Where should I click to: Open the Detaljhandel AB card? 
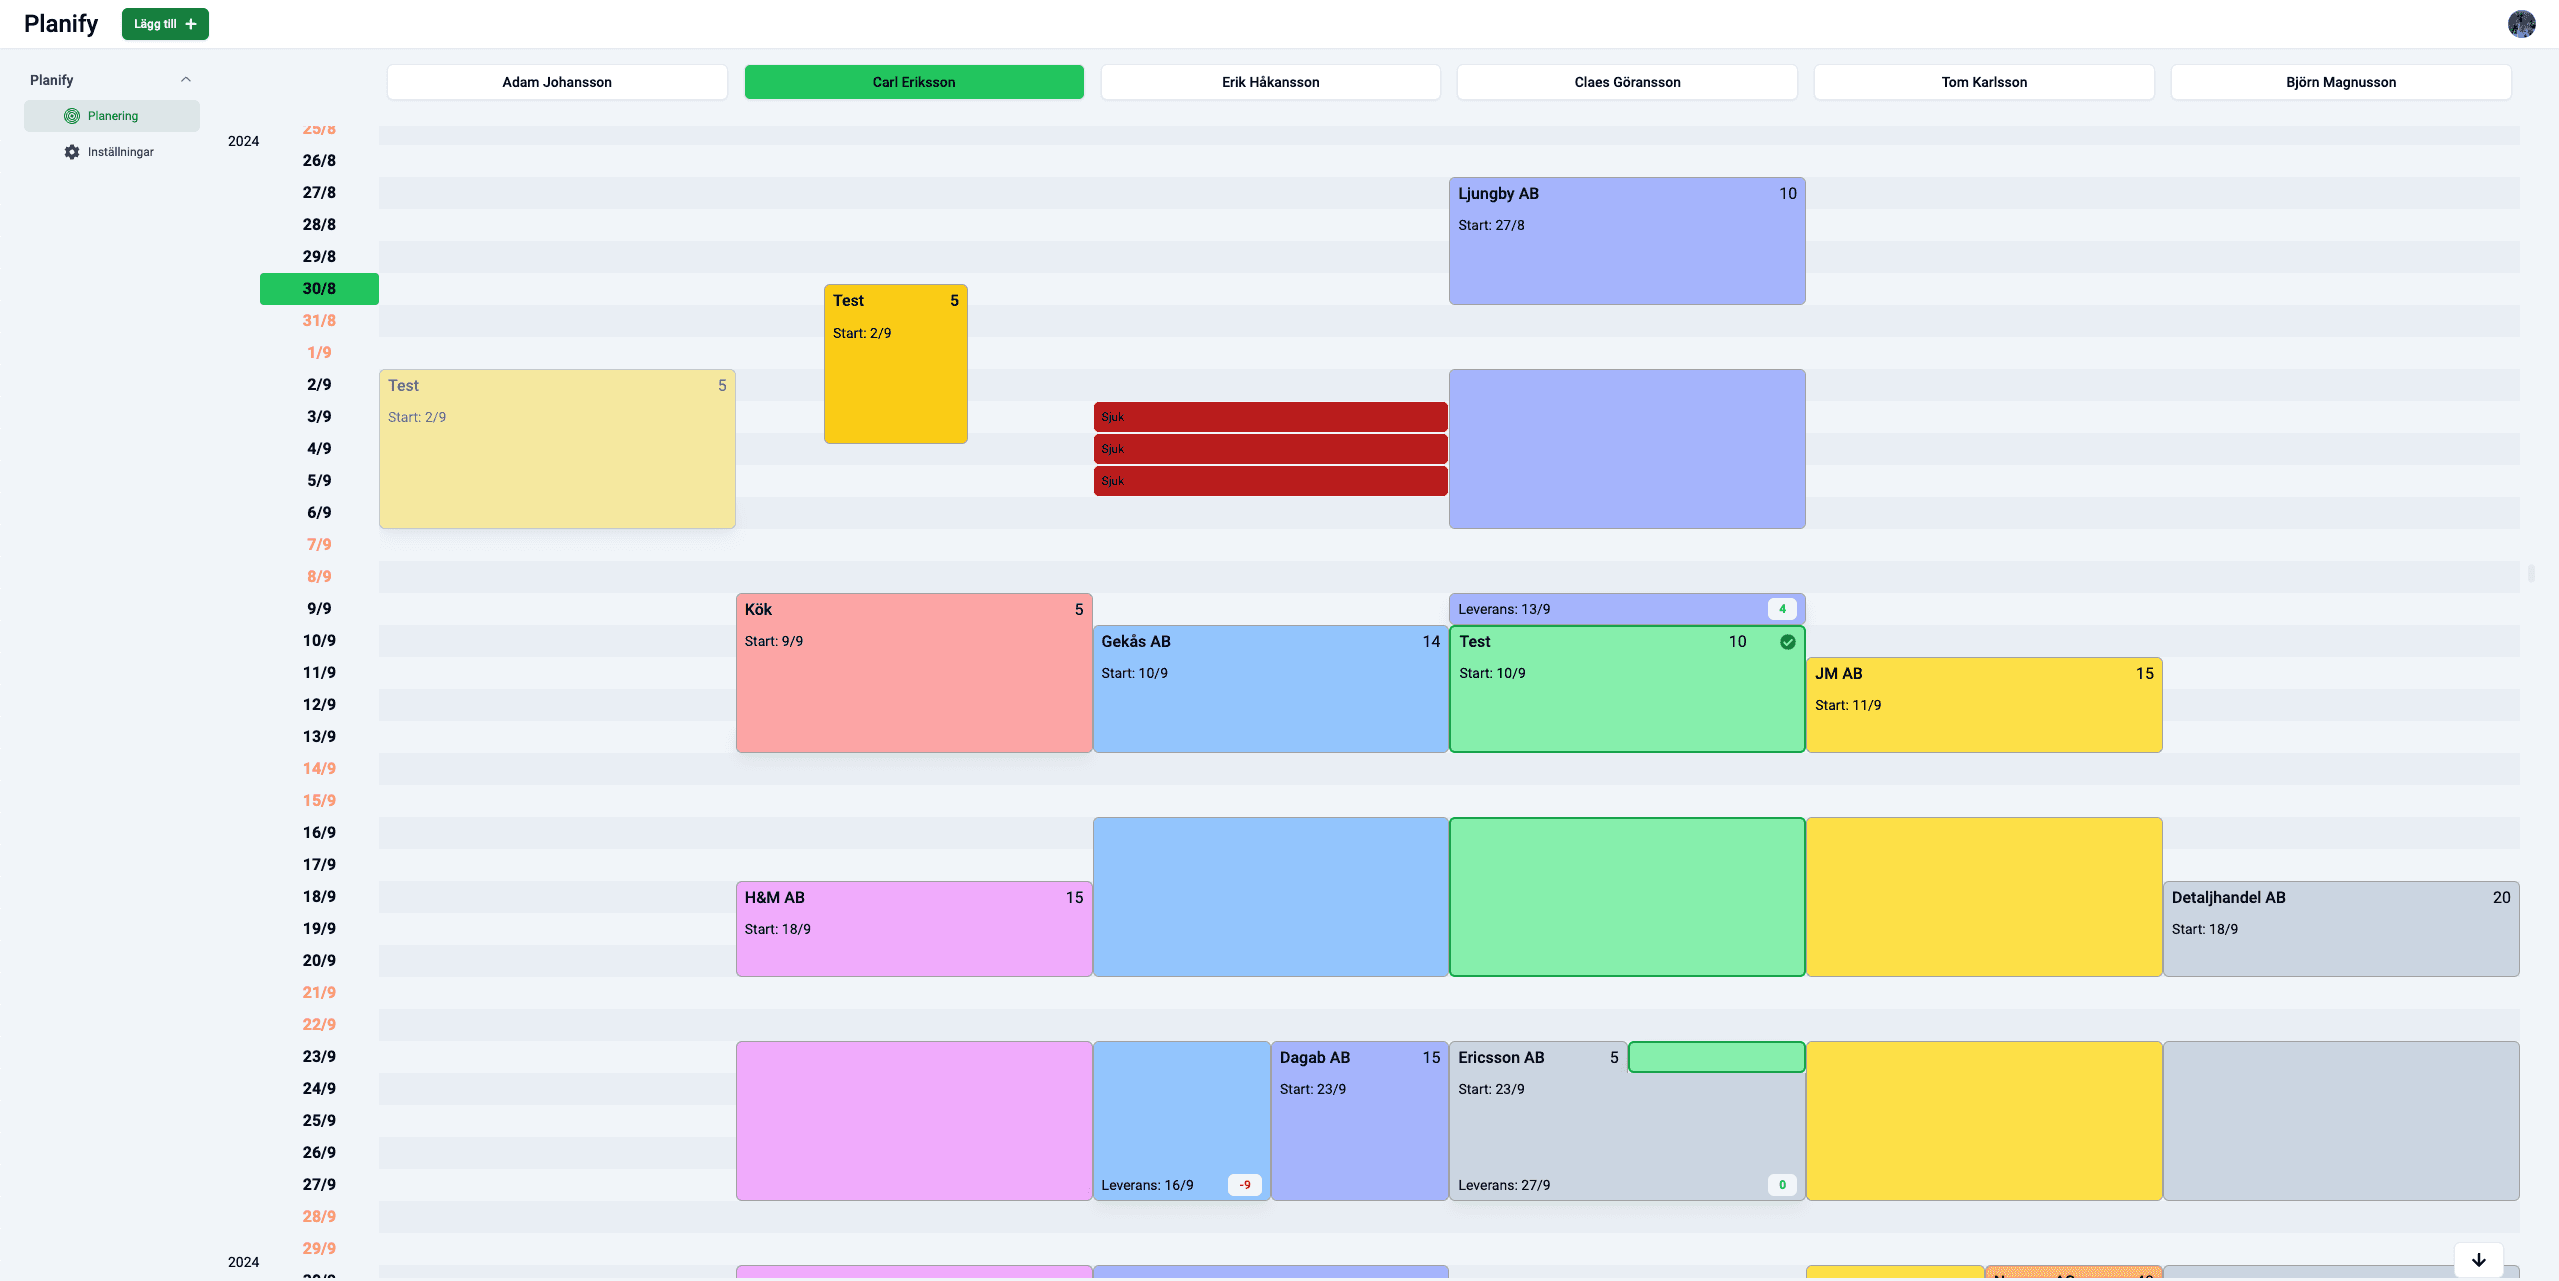point(2340,929)
